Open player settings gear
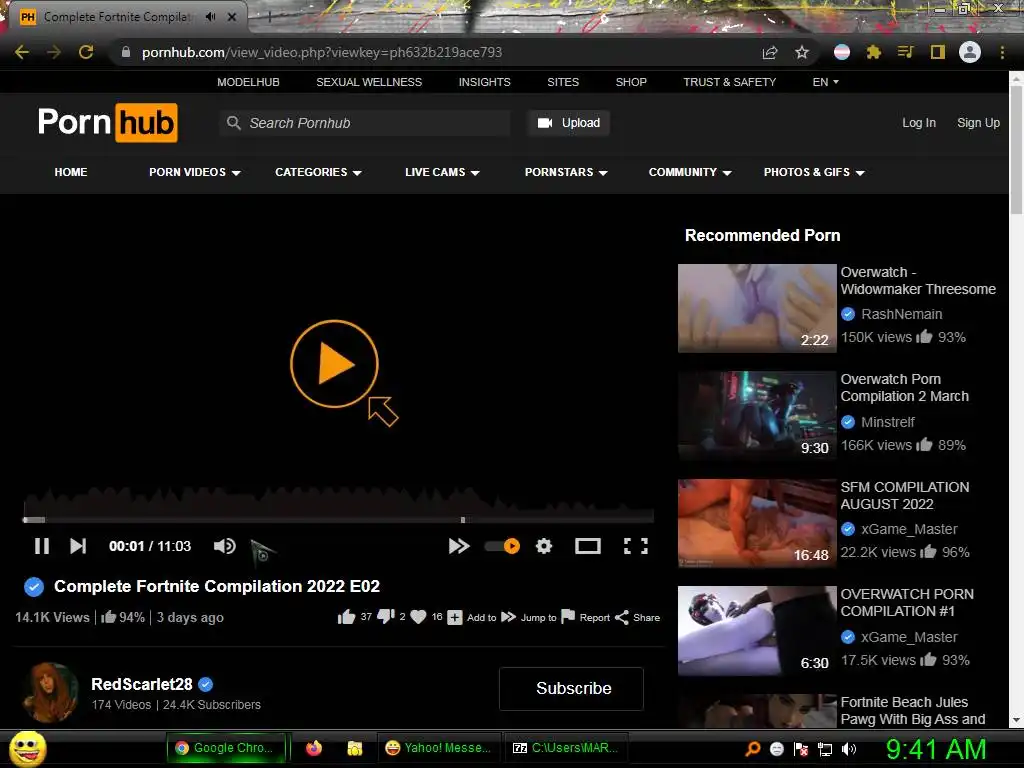The width and height of the screenshot is (1024, 768). point(544,546)
